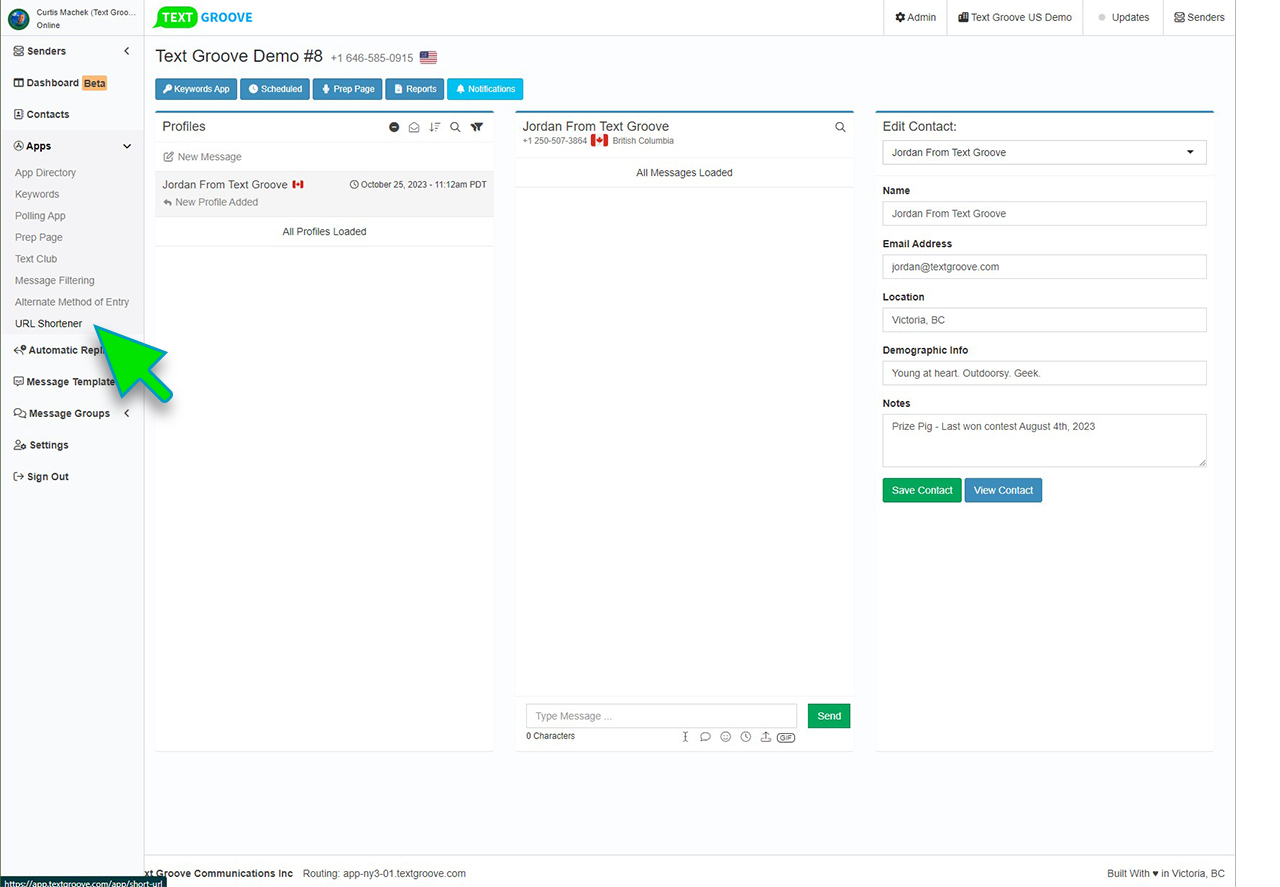This screenshot has width=1280, height=887.
Task: Click the Name input field
Action: (x=1044, y=213)
